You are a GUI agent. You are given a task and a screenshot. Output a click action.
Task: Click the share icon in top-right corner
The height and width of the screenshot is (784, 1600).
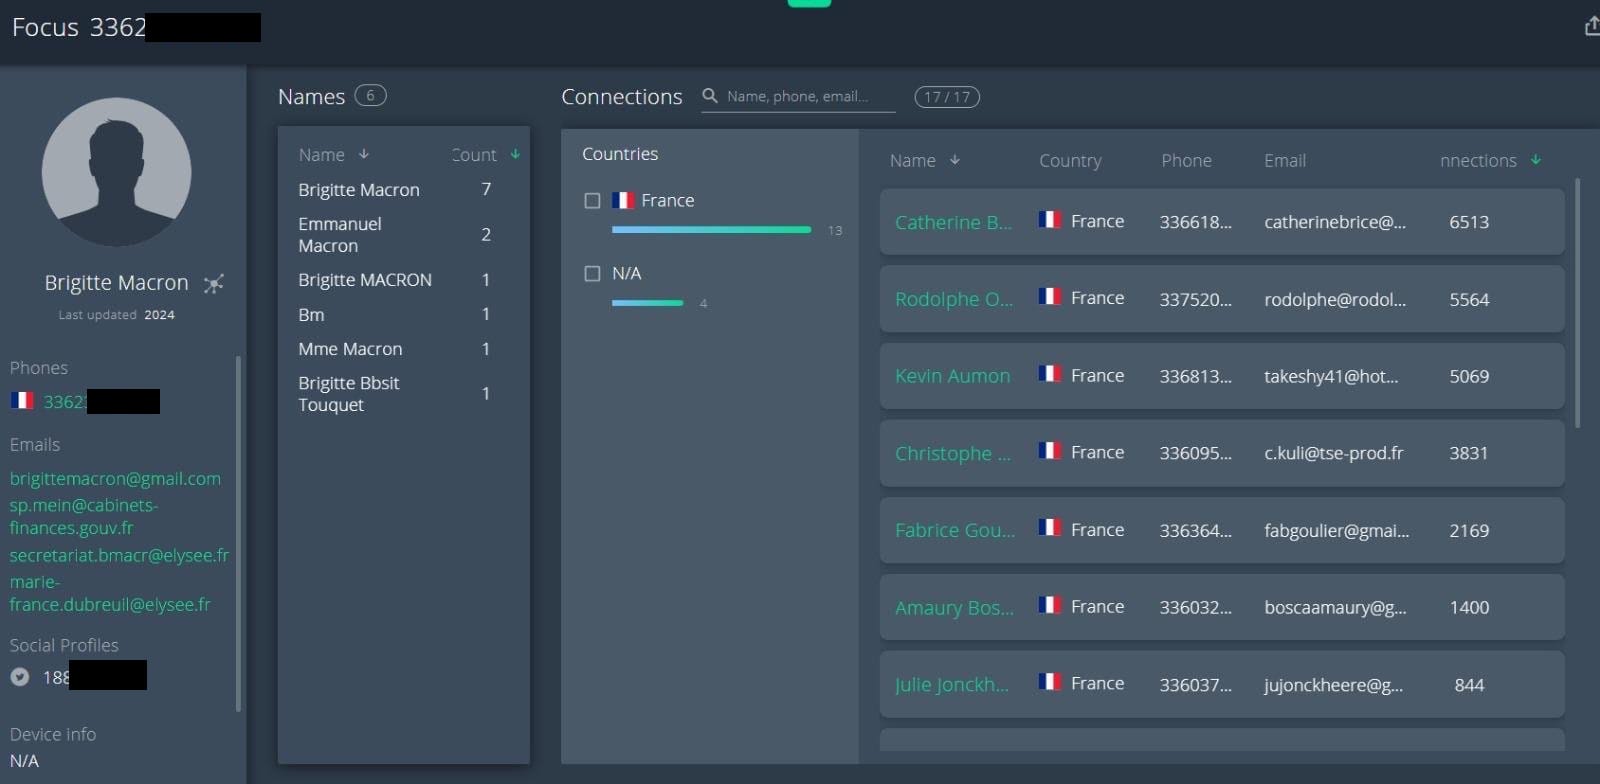pyautogui.click(x=1591, y=26)
